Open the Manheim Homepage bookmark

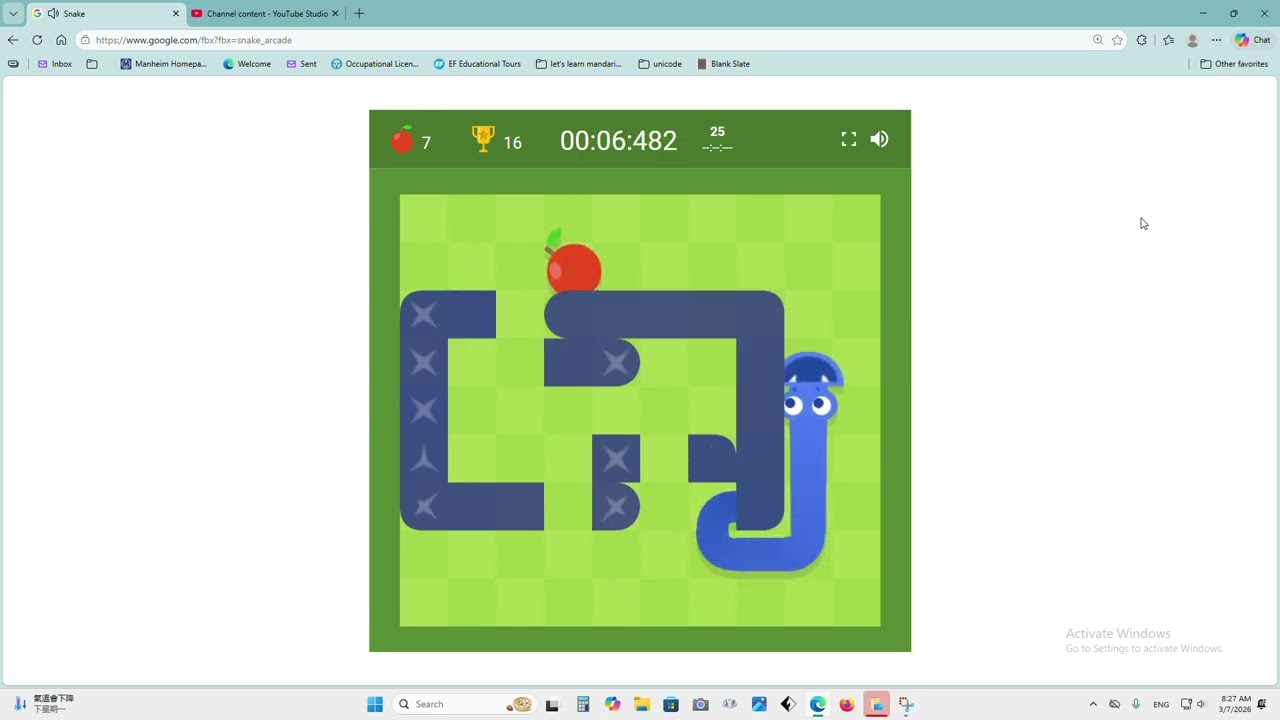[163, 64]
